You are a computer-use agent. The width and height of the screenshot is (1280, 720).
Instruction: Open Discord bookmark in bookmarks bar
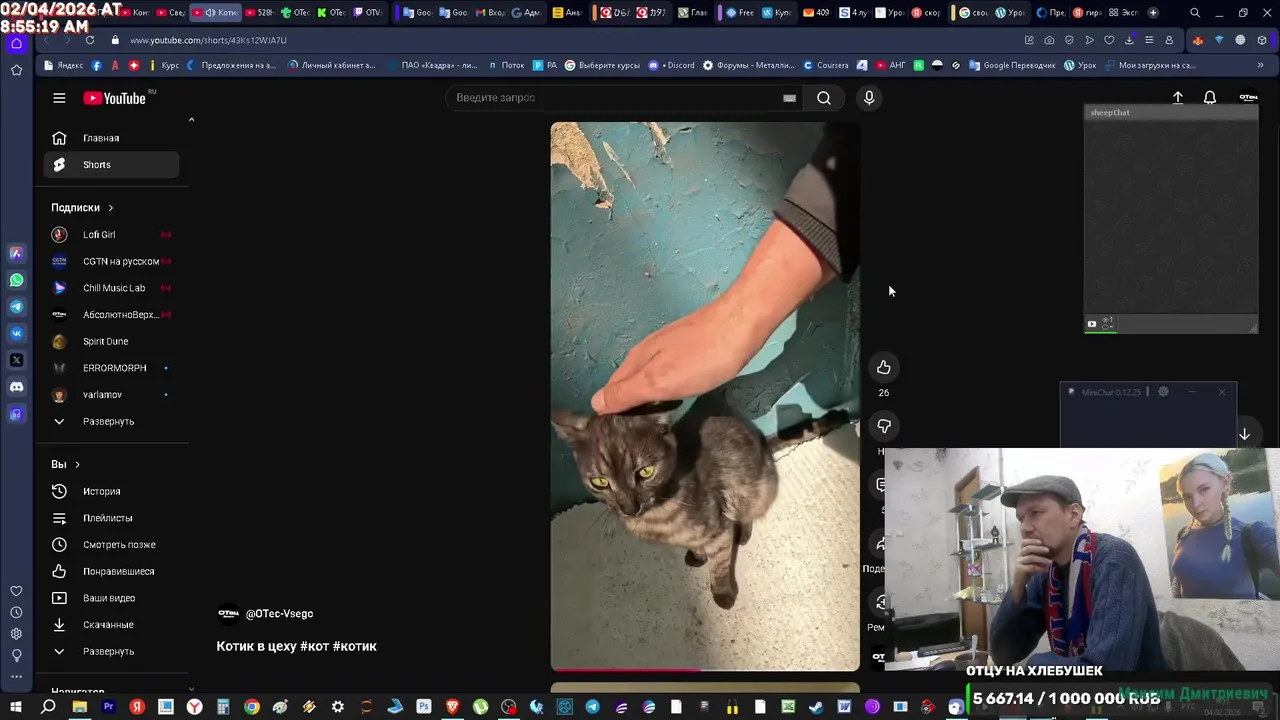pyautogui.click(x=672, y=65)
